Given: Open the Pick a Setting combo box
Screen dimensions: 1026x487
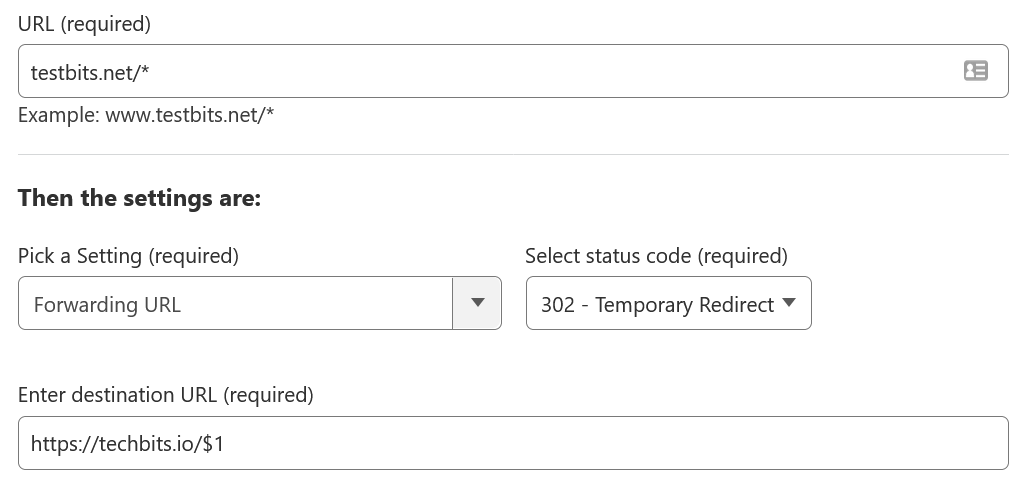Looking at the screenshot, I should click(x=260, y=303).
